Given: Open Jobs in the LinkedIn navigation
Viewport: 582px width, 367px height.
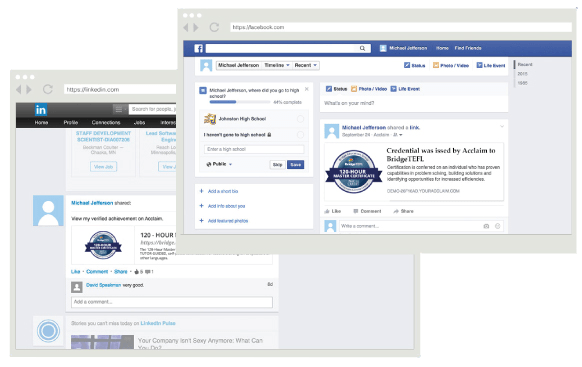Looking at the screenshot, I should (x=139, y=122).
